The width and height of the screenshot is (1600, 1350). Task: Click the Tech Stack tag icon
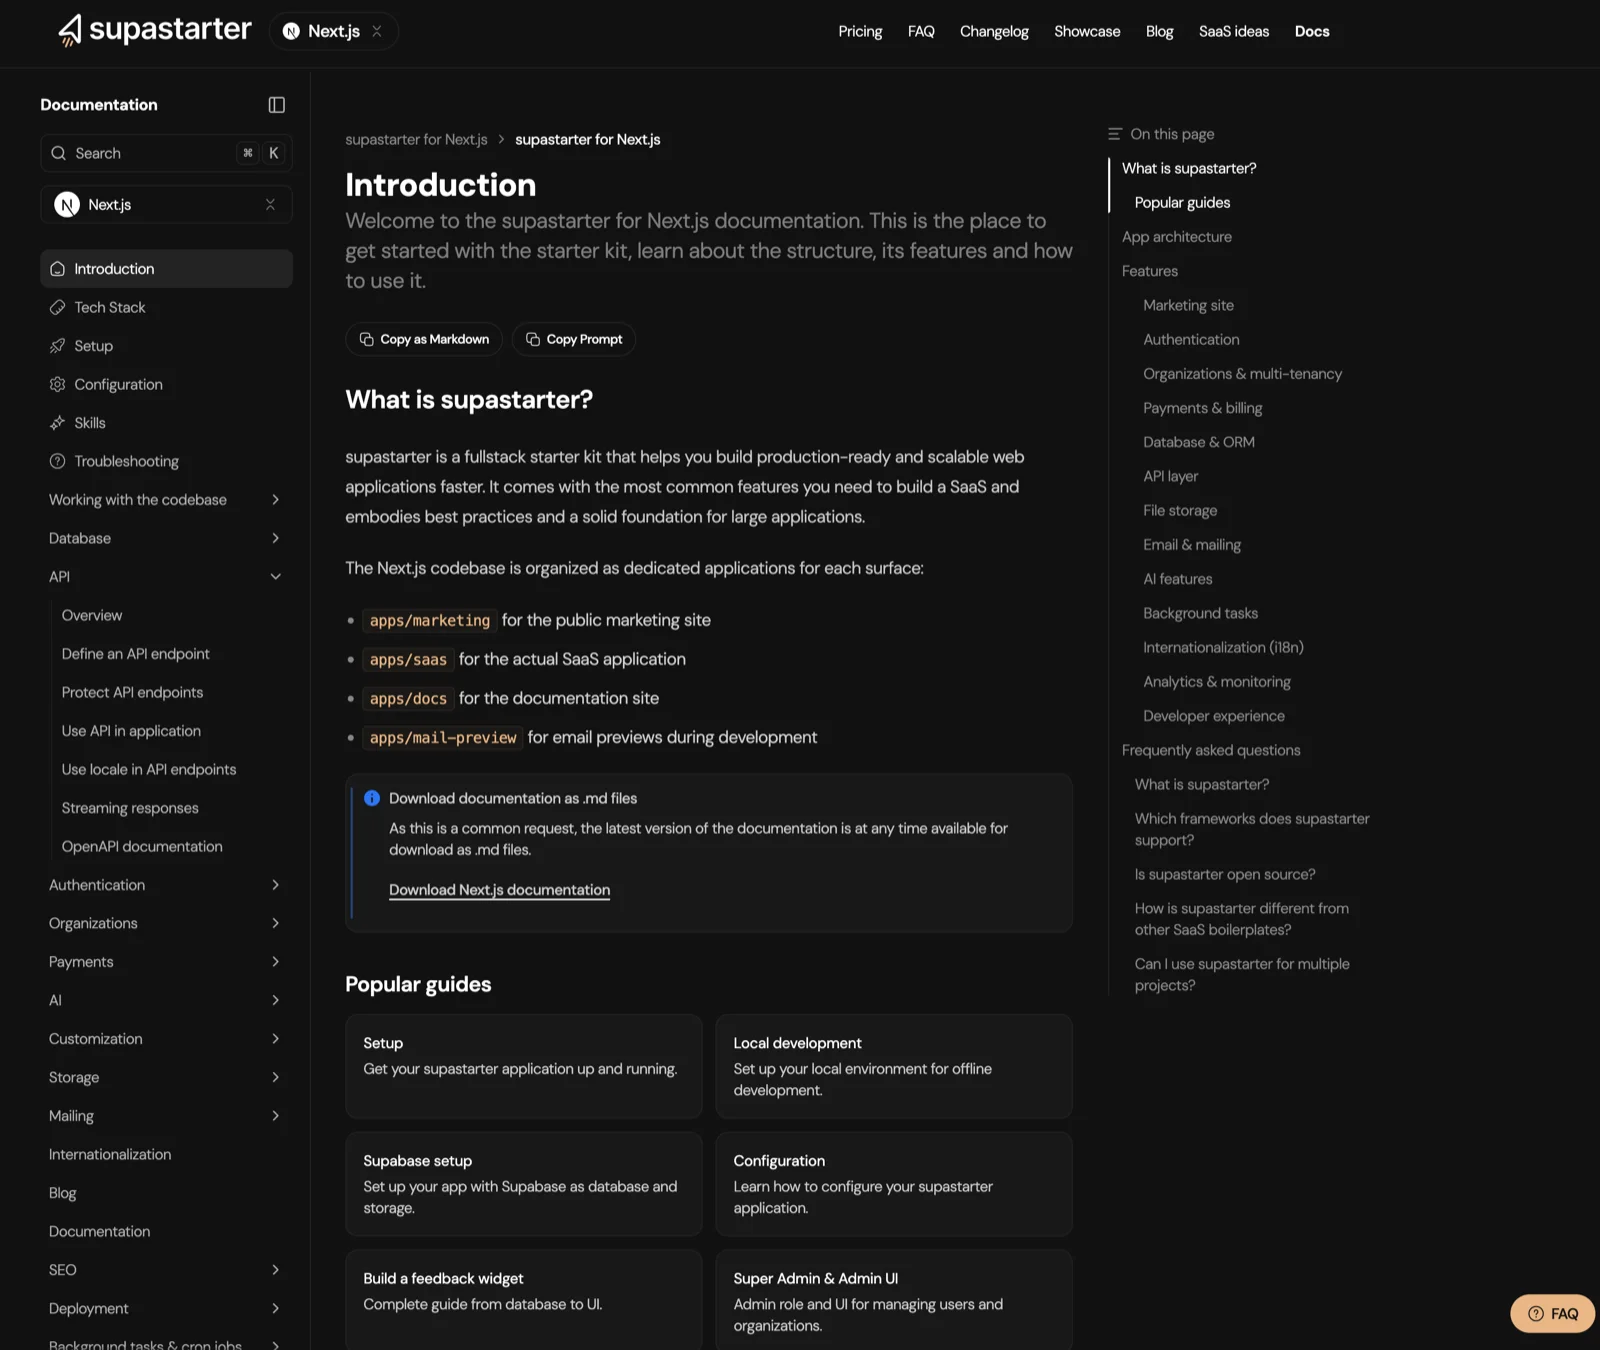click(57, 307)
